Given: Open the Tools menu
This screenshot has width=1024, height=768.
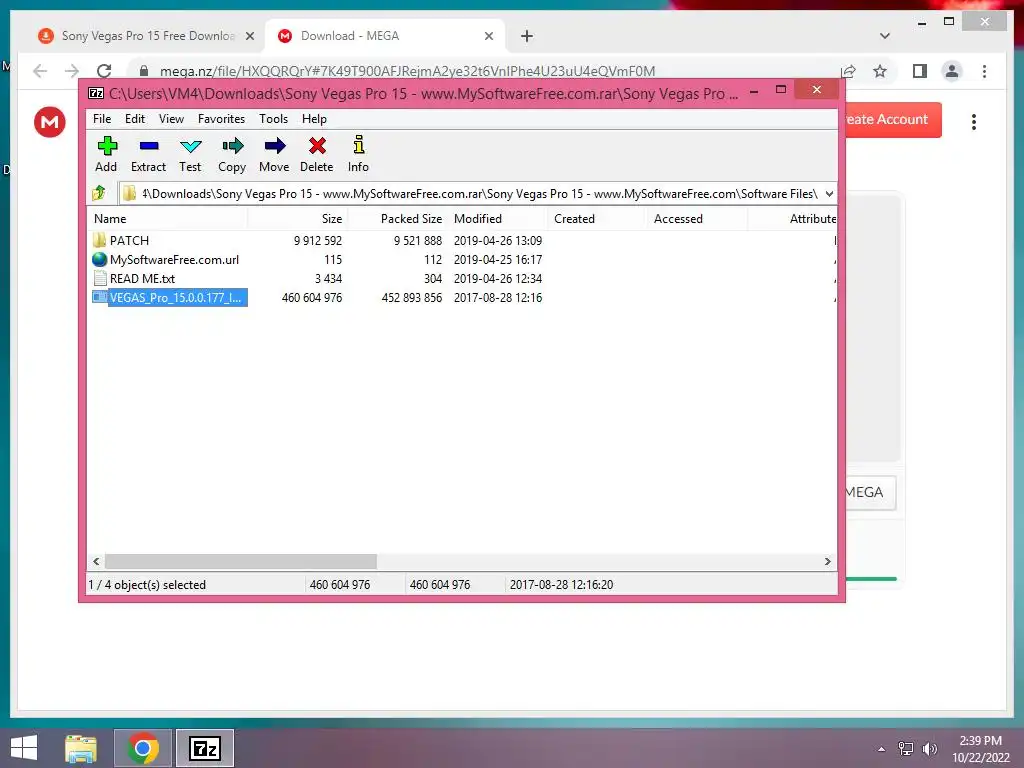Looking at the screenshot, I should [273, 119].
